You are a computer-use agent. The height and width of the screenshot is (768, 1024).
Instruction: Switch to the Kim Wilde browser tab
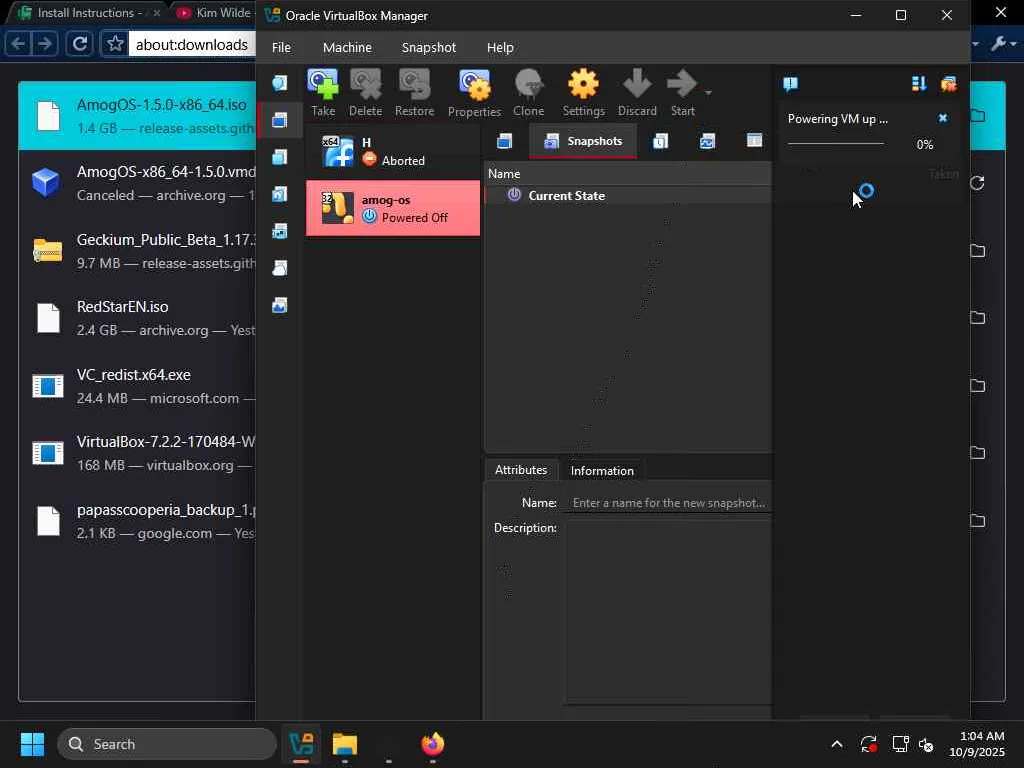tap(216, 12)
